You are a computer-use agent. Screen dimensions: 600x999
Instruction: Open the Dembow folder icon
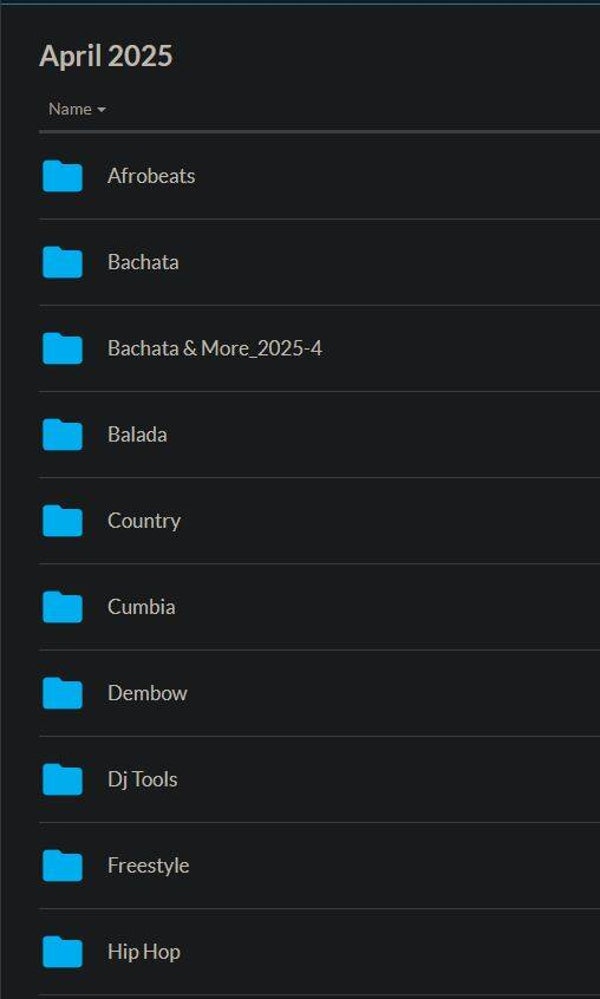tap(62, 693)
